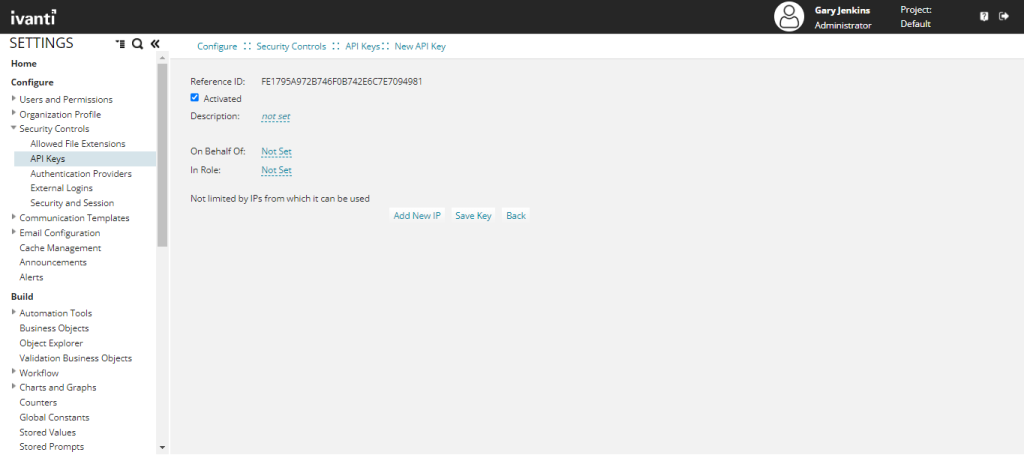
Task: Open Business Objects
Action: 54,328
